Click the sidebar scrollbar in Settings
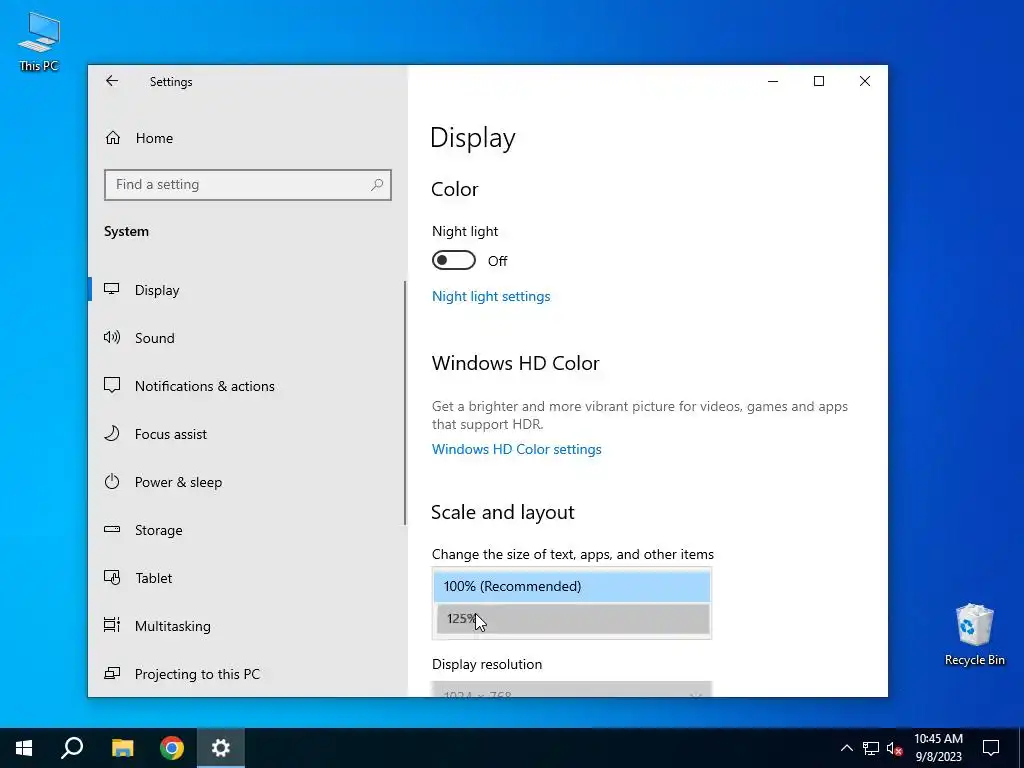1024x768 pixels. 405,403
